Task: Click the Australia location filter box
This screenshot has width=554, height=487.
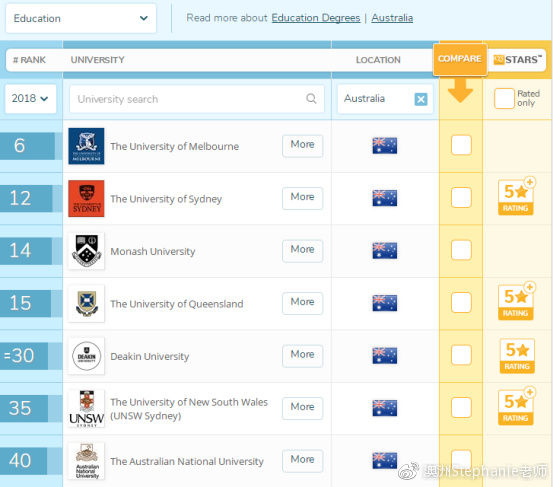Action: [x=385, y=99]
